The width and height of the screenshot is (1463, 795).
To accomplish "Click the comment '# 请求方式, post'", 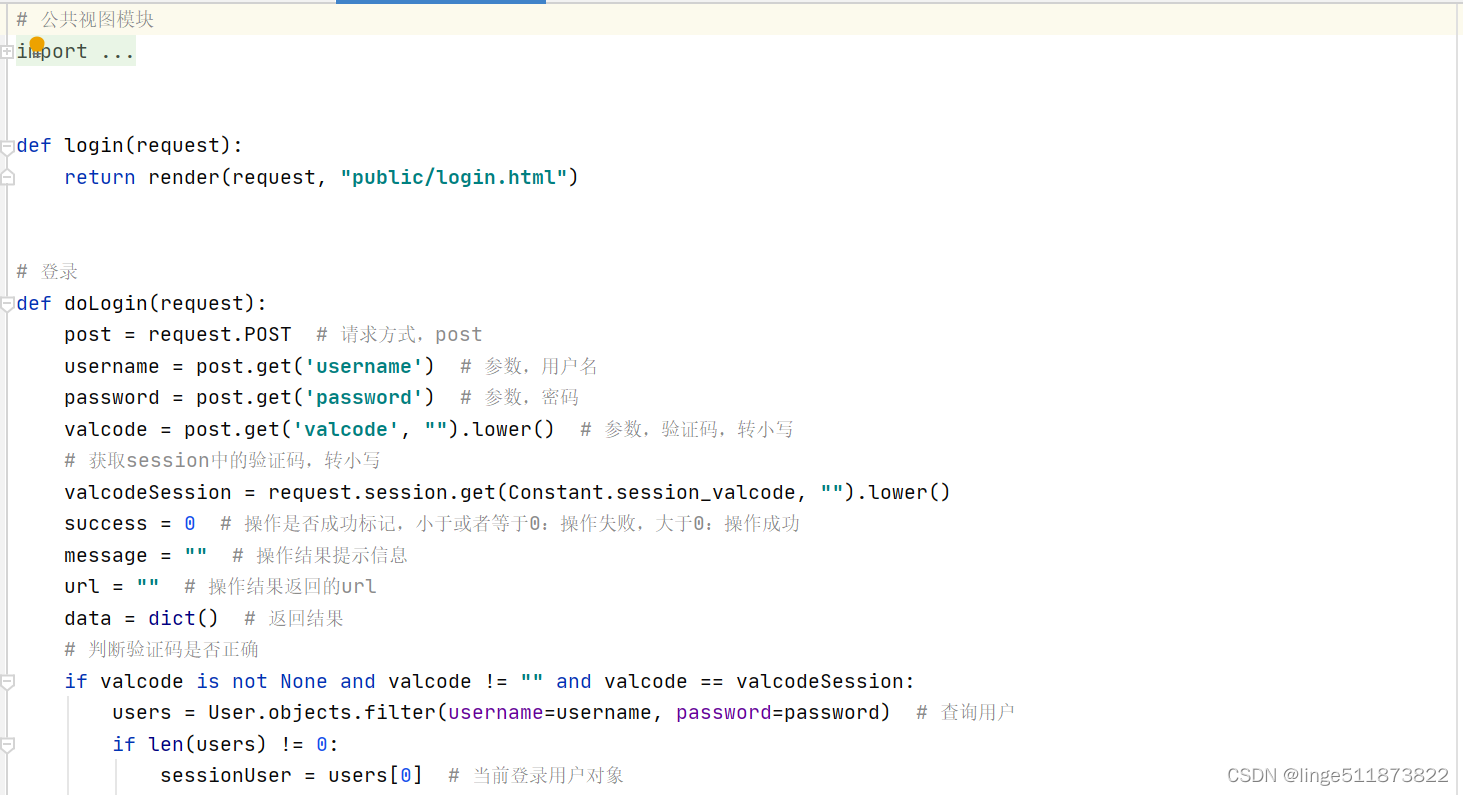I will 399,335.
